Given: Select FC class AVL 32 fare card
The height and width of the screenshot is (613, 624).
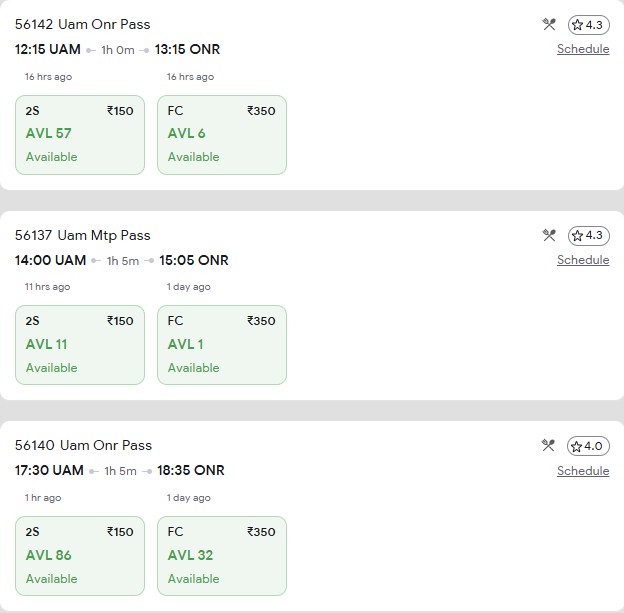Looking at the screenshot, I should [x=222, y=556].
